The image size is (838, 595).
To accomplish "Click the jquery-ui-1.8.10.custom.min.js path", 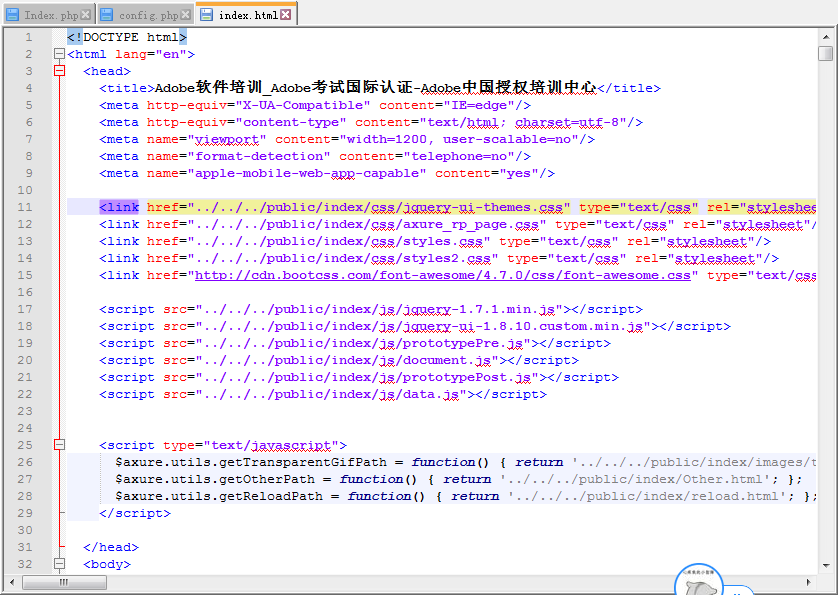I will pos(423,326).
